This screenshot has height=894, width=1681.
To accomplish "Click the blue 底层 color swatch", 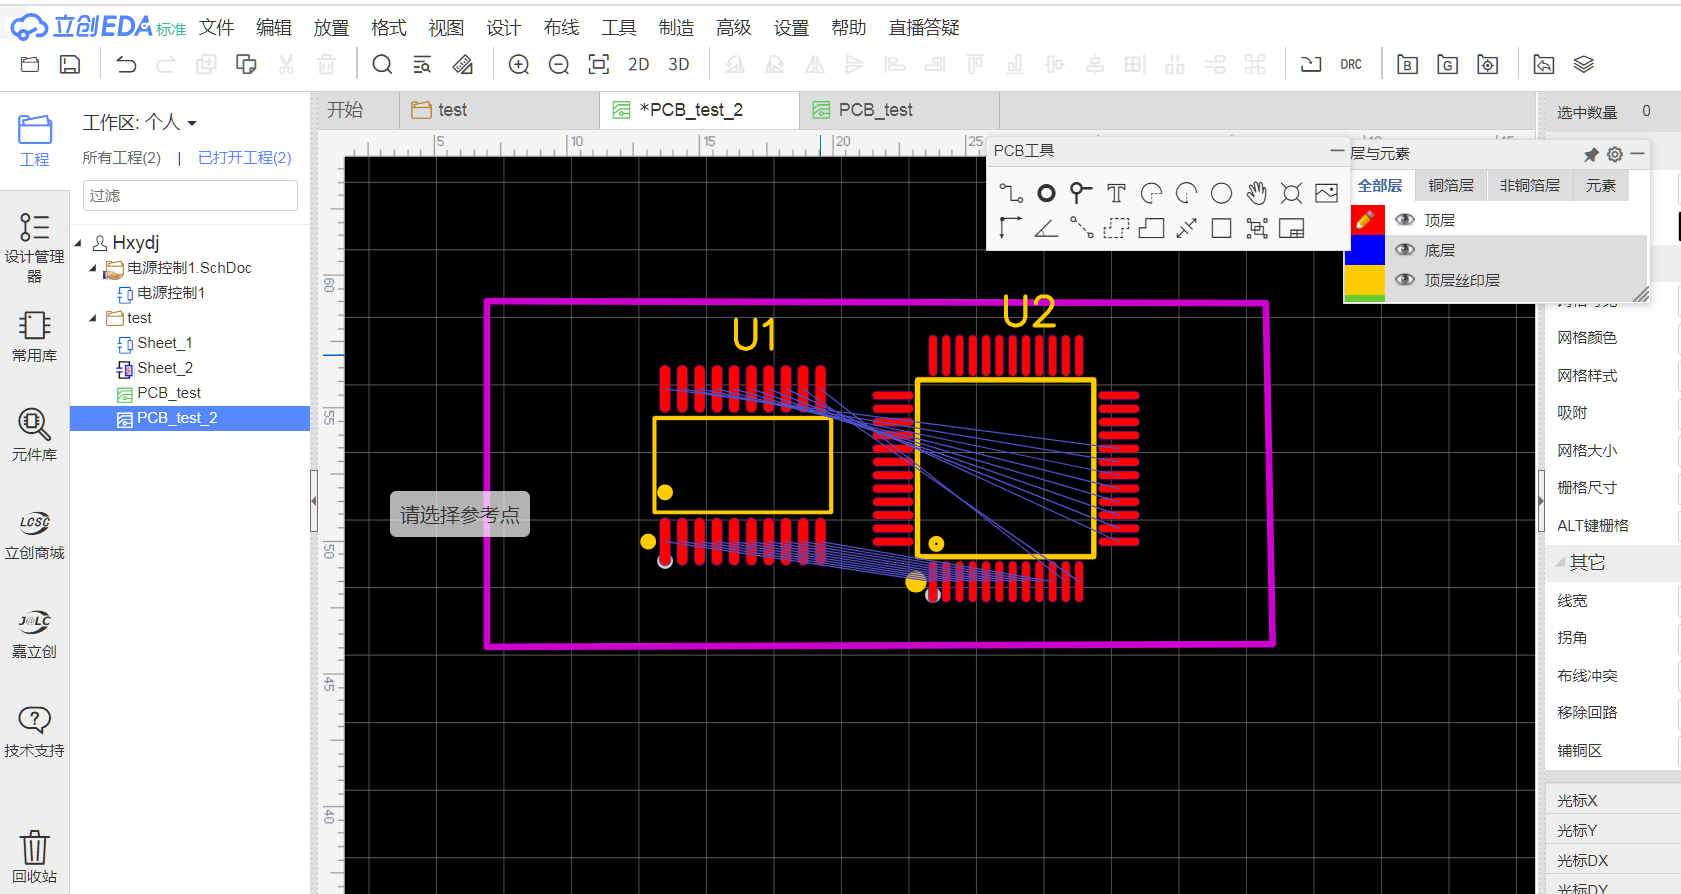I will pyautogui.click(x=1365, y=250).
